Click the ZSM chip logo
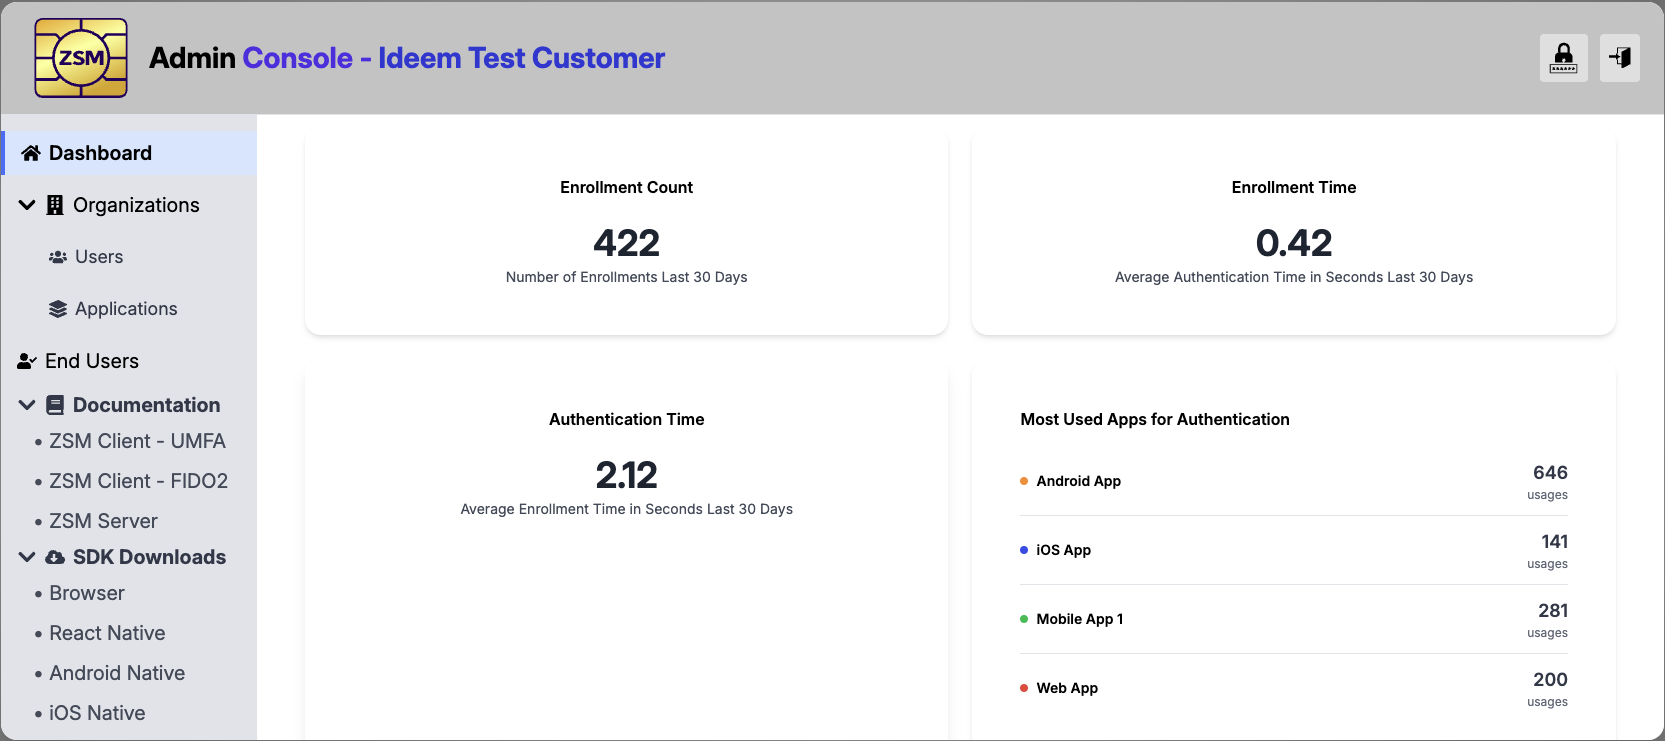This screenshot has width=1665, height=741. [x=81, y=58]
